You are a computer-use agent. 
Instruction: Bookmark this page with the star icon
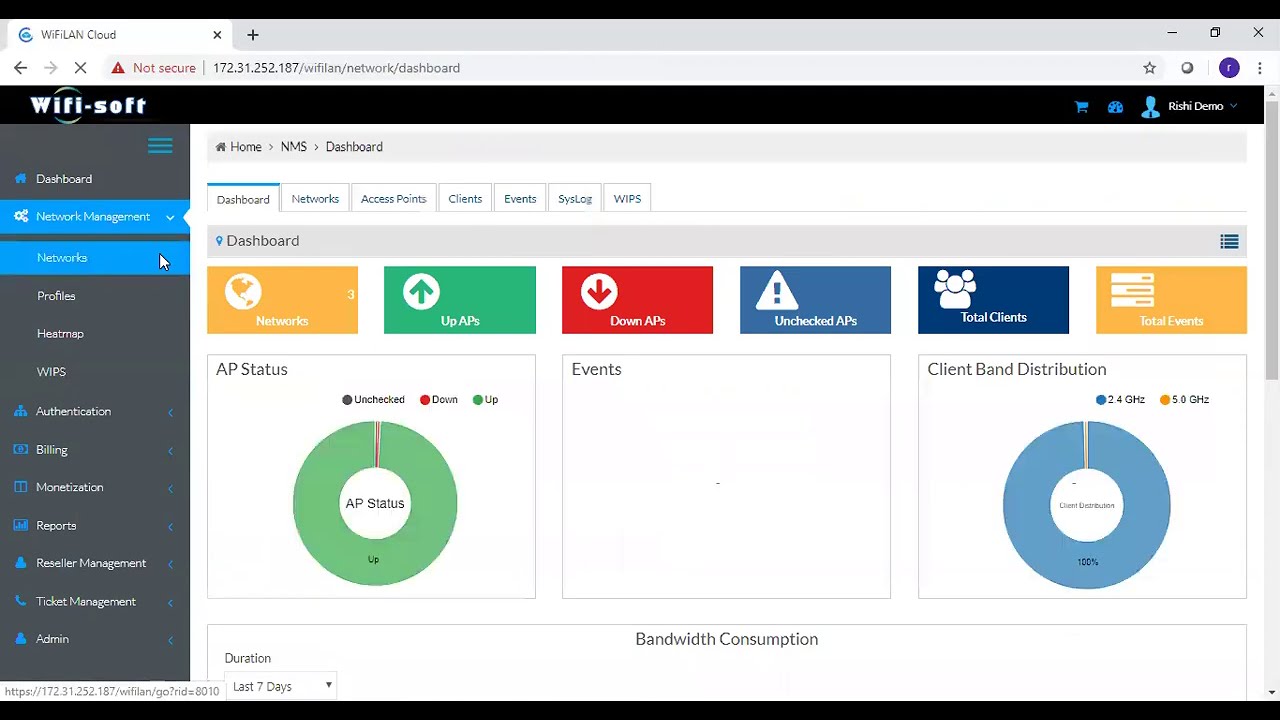[1149, 68]
